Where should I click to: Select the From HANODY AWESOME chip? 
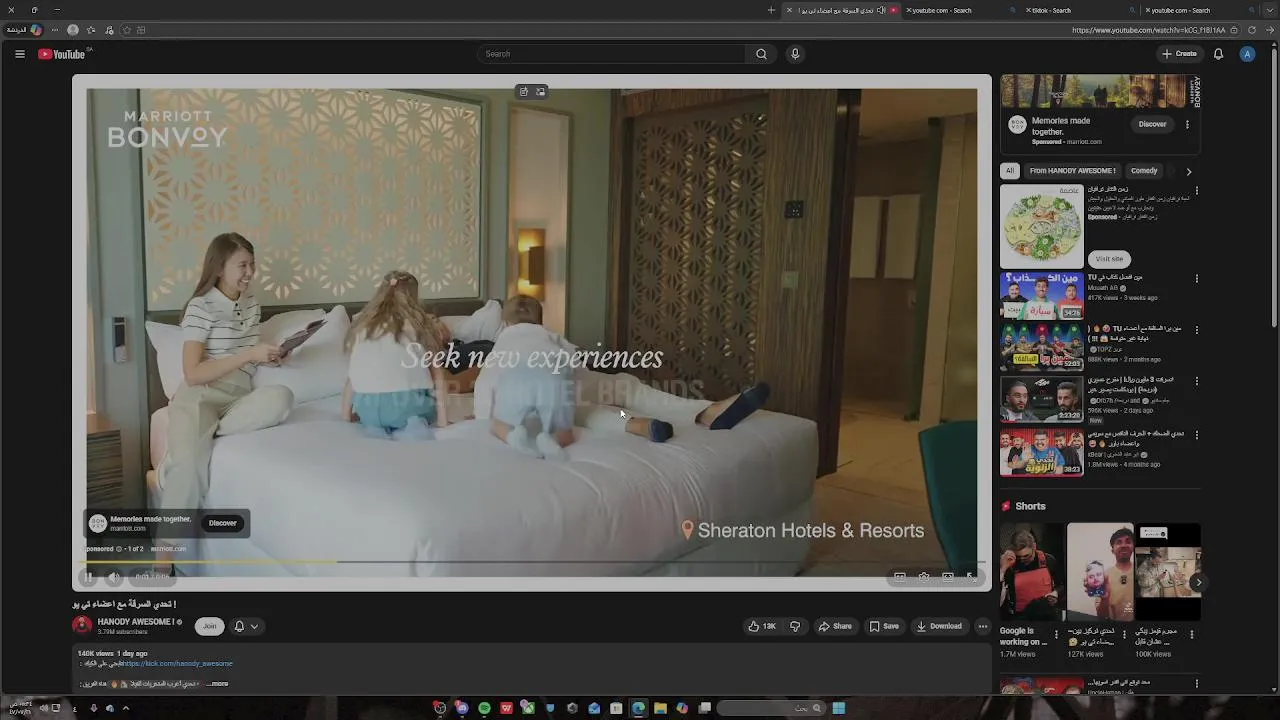tap(1072, 171)
